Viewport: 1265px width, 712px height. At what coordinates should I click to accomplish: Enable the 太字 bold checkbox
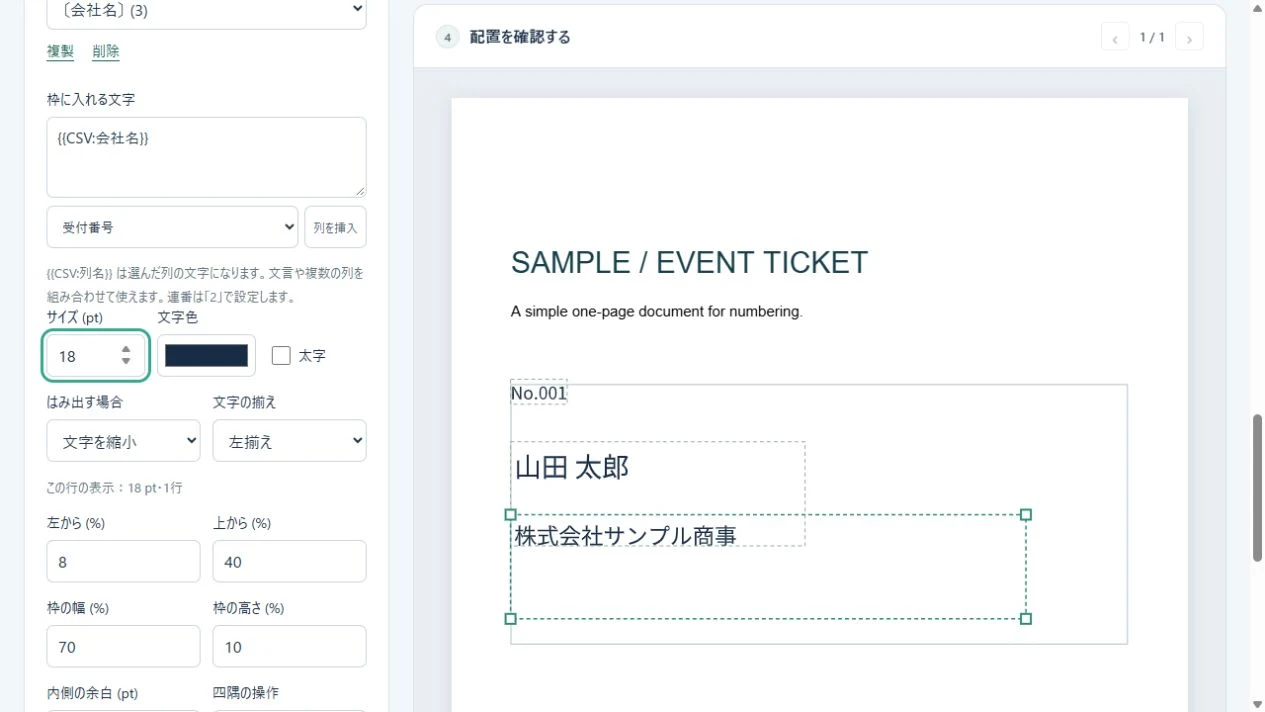[281, 355]
